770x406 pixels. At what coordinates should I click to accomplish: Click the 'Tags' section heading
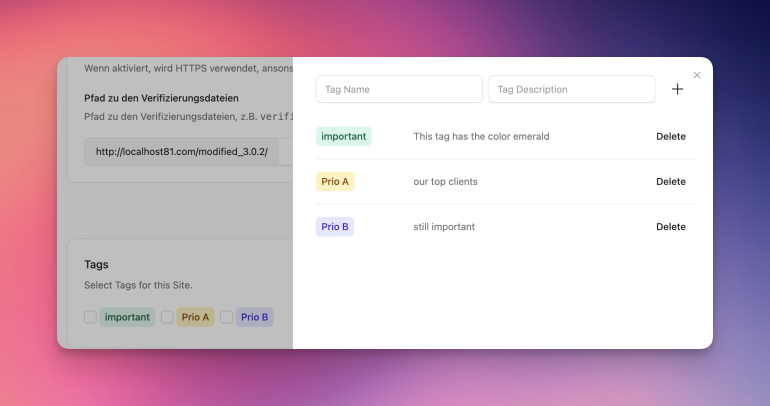click(x=96, y=265)
